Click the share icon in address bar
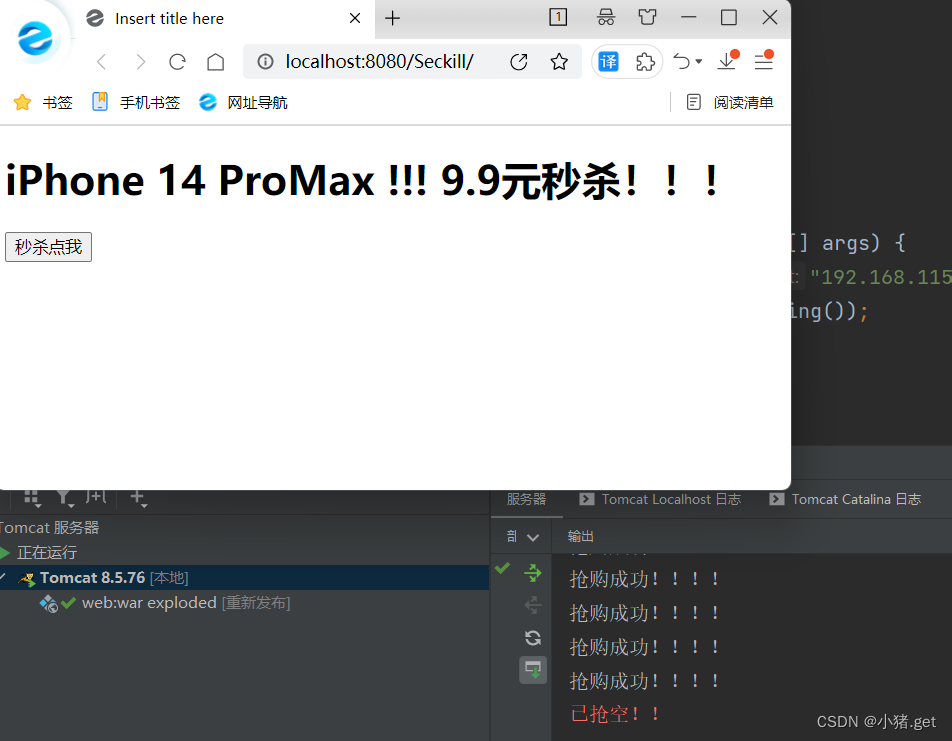The height and width of the screenshot is (741, 952). click(x=518, y=61)
